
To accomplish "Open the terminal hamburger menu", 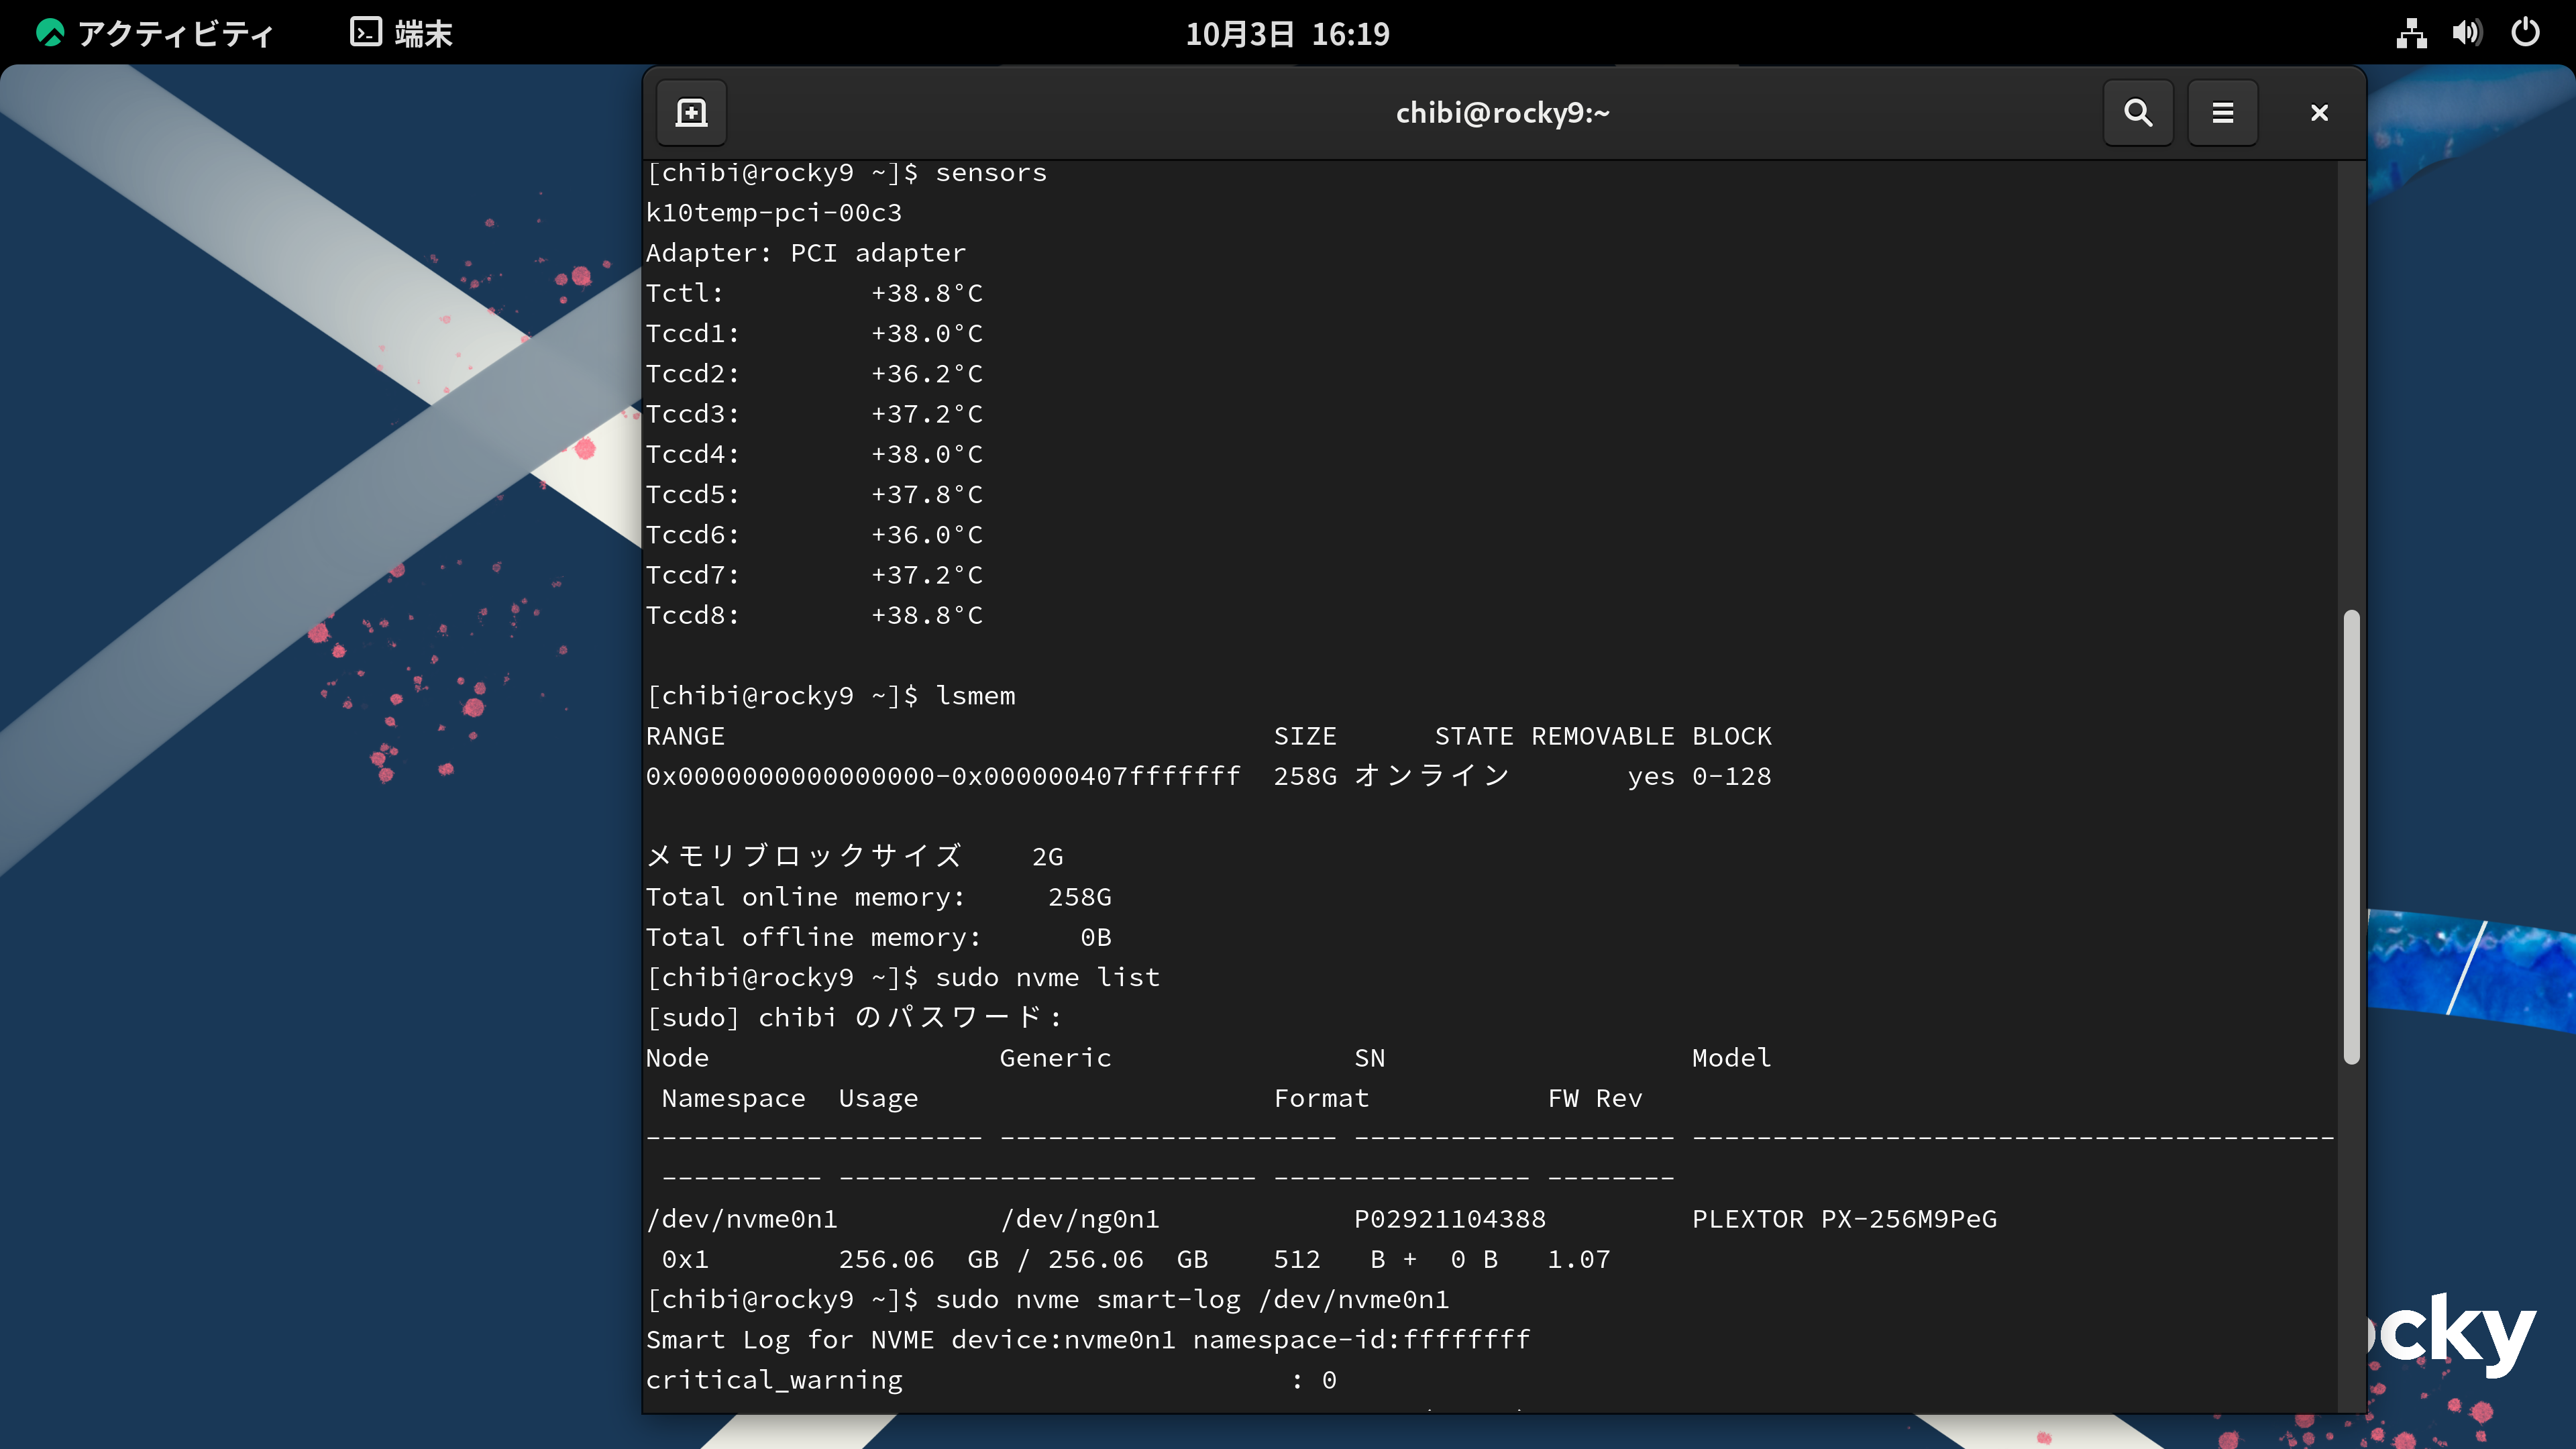I will (2222, 112).
